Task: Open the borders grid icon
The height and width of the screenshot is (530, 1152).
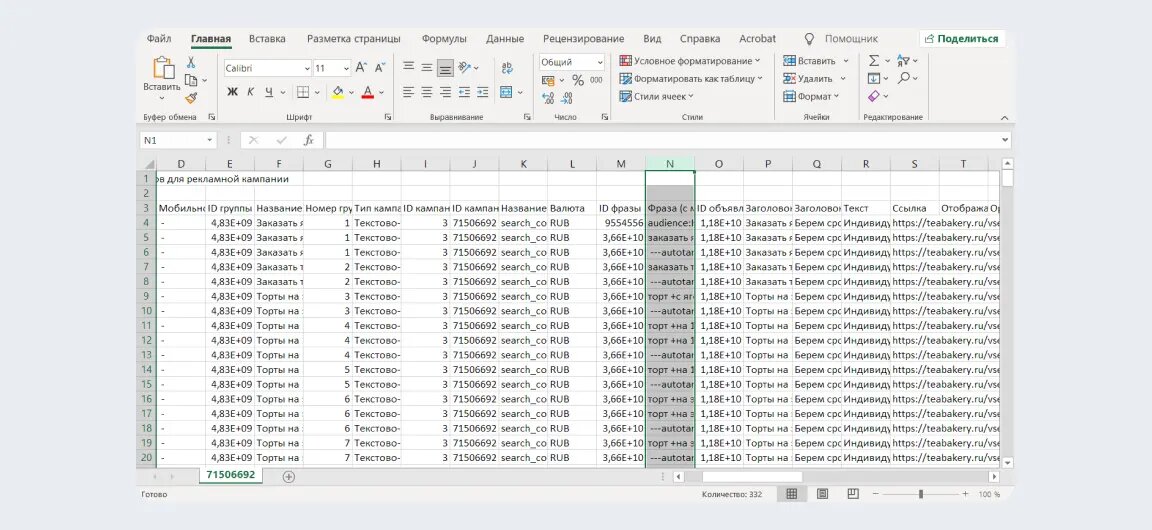Action: point(303,92)
